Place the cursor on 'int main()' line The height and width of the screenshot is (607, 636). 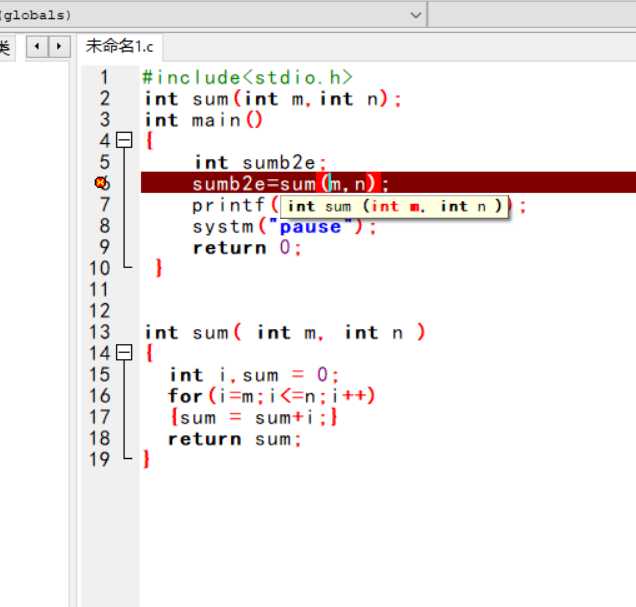click(204, 120)
